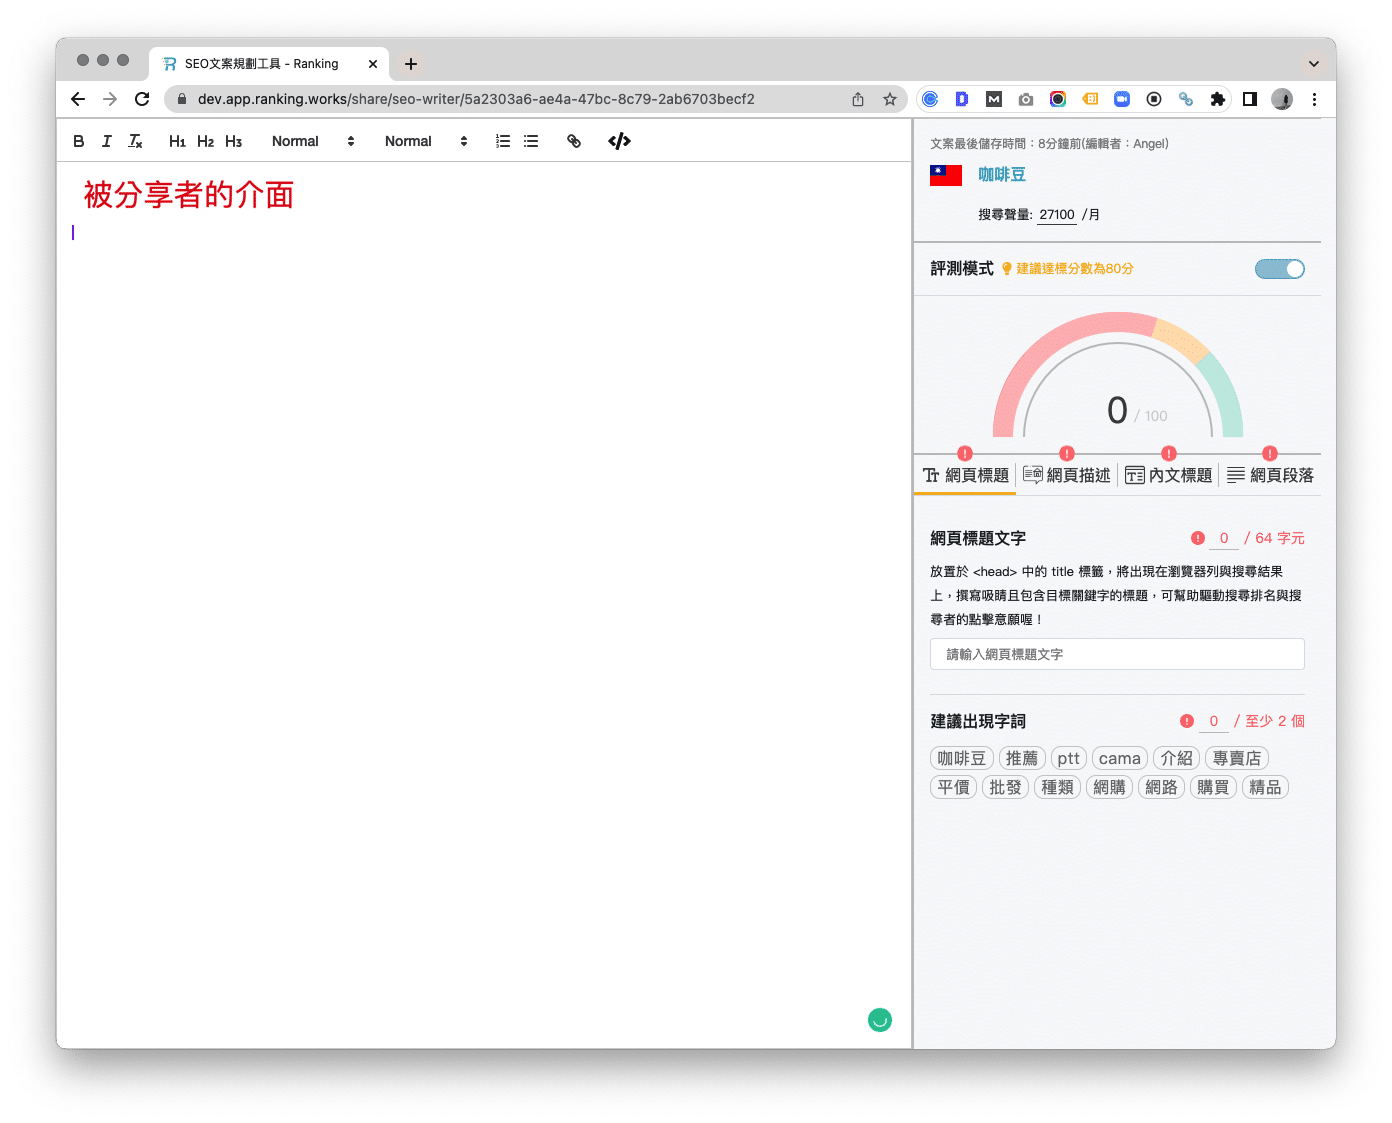1392x1123 pixels.
Task: Switch to the 內文標題 tab
Action: [1169, 475]
